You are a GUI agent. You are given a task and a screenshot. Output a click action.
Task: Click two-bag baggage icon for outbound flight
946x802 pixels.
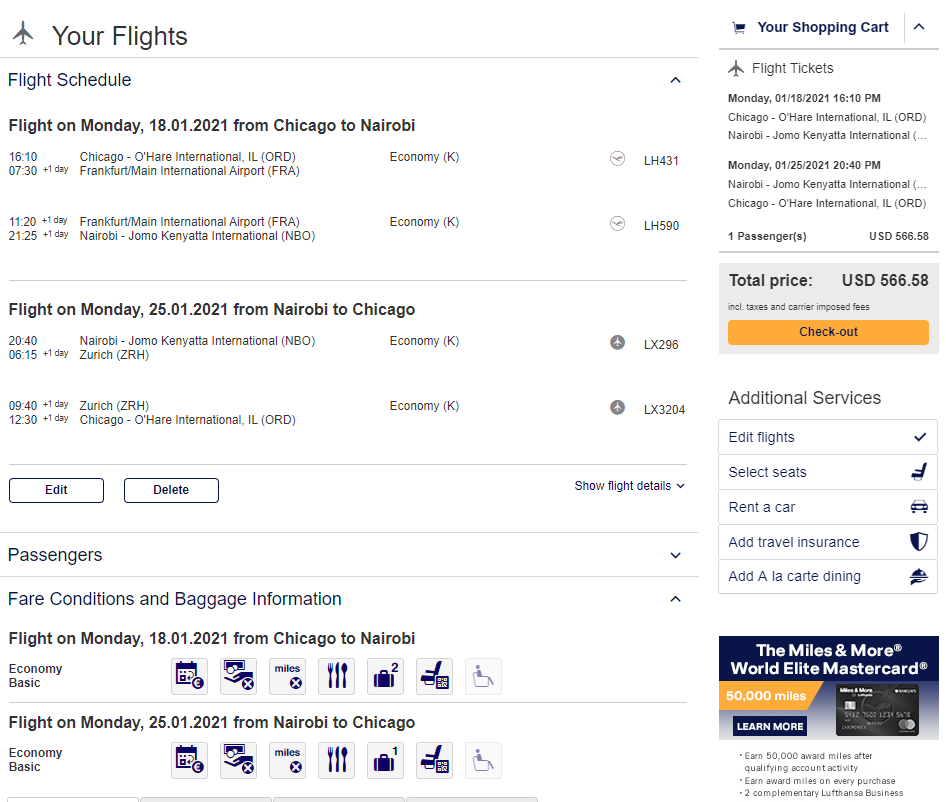(x=386, y=676)
